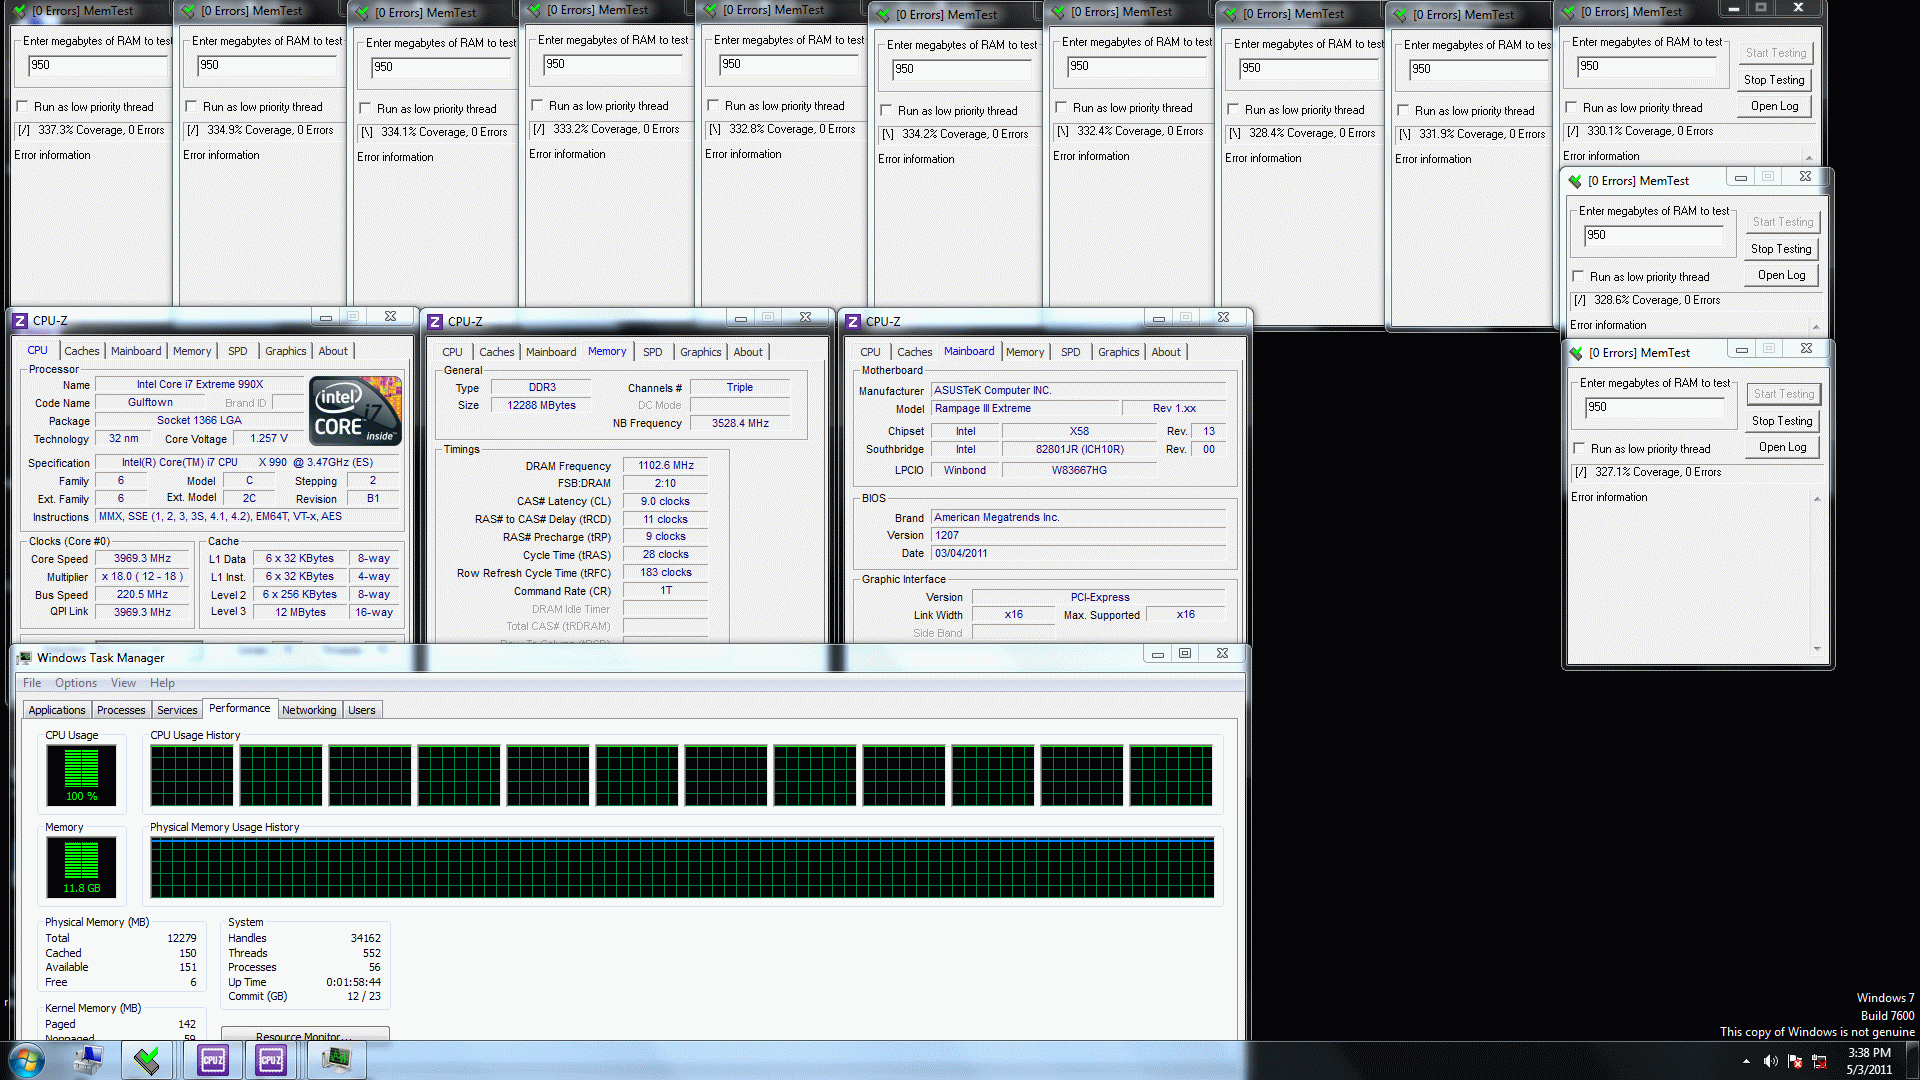Open Log in the 327.1% coverage MemTest
1920x1080 pixels.
click(1782, 447)
